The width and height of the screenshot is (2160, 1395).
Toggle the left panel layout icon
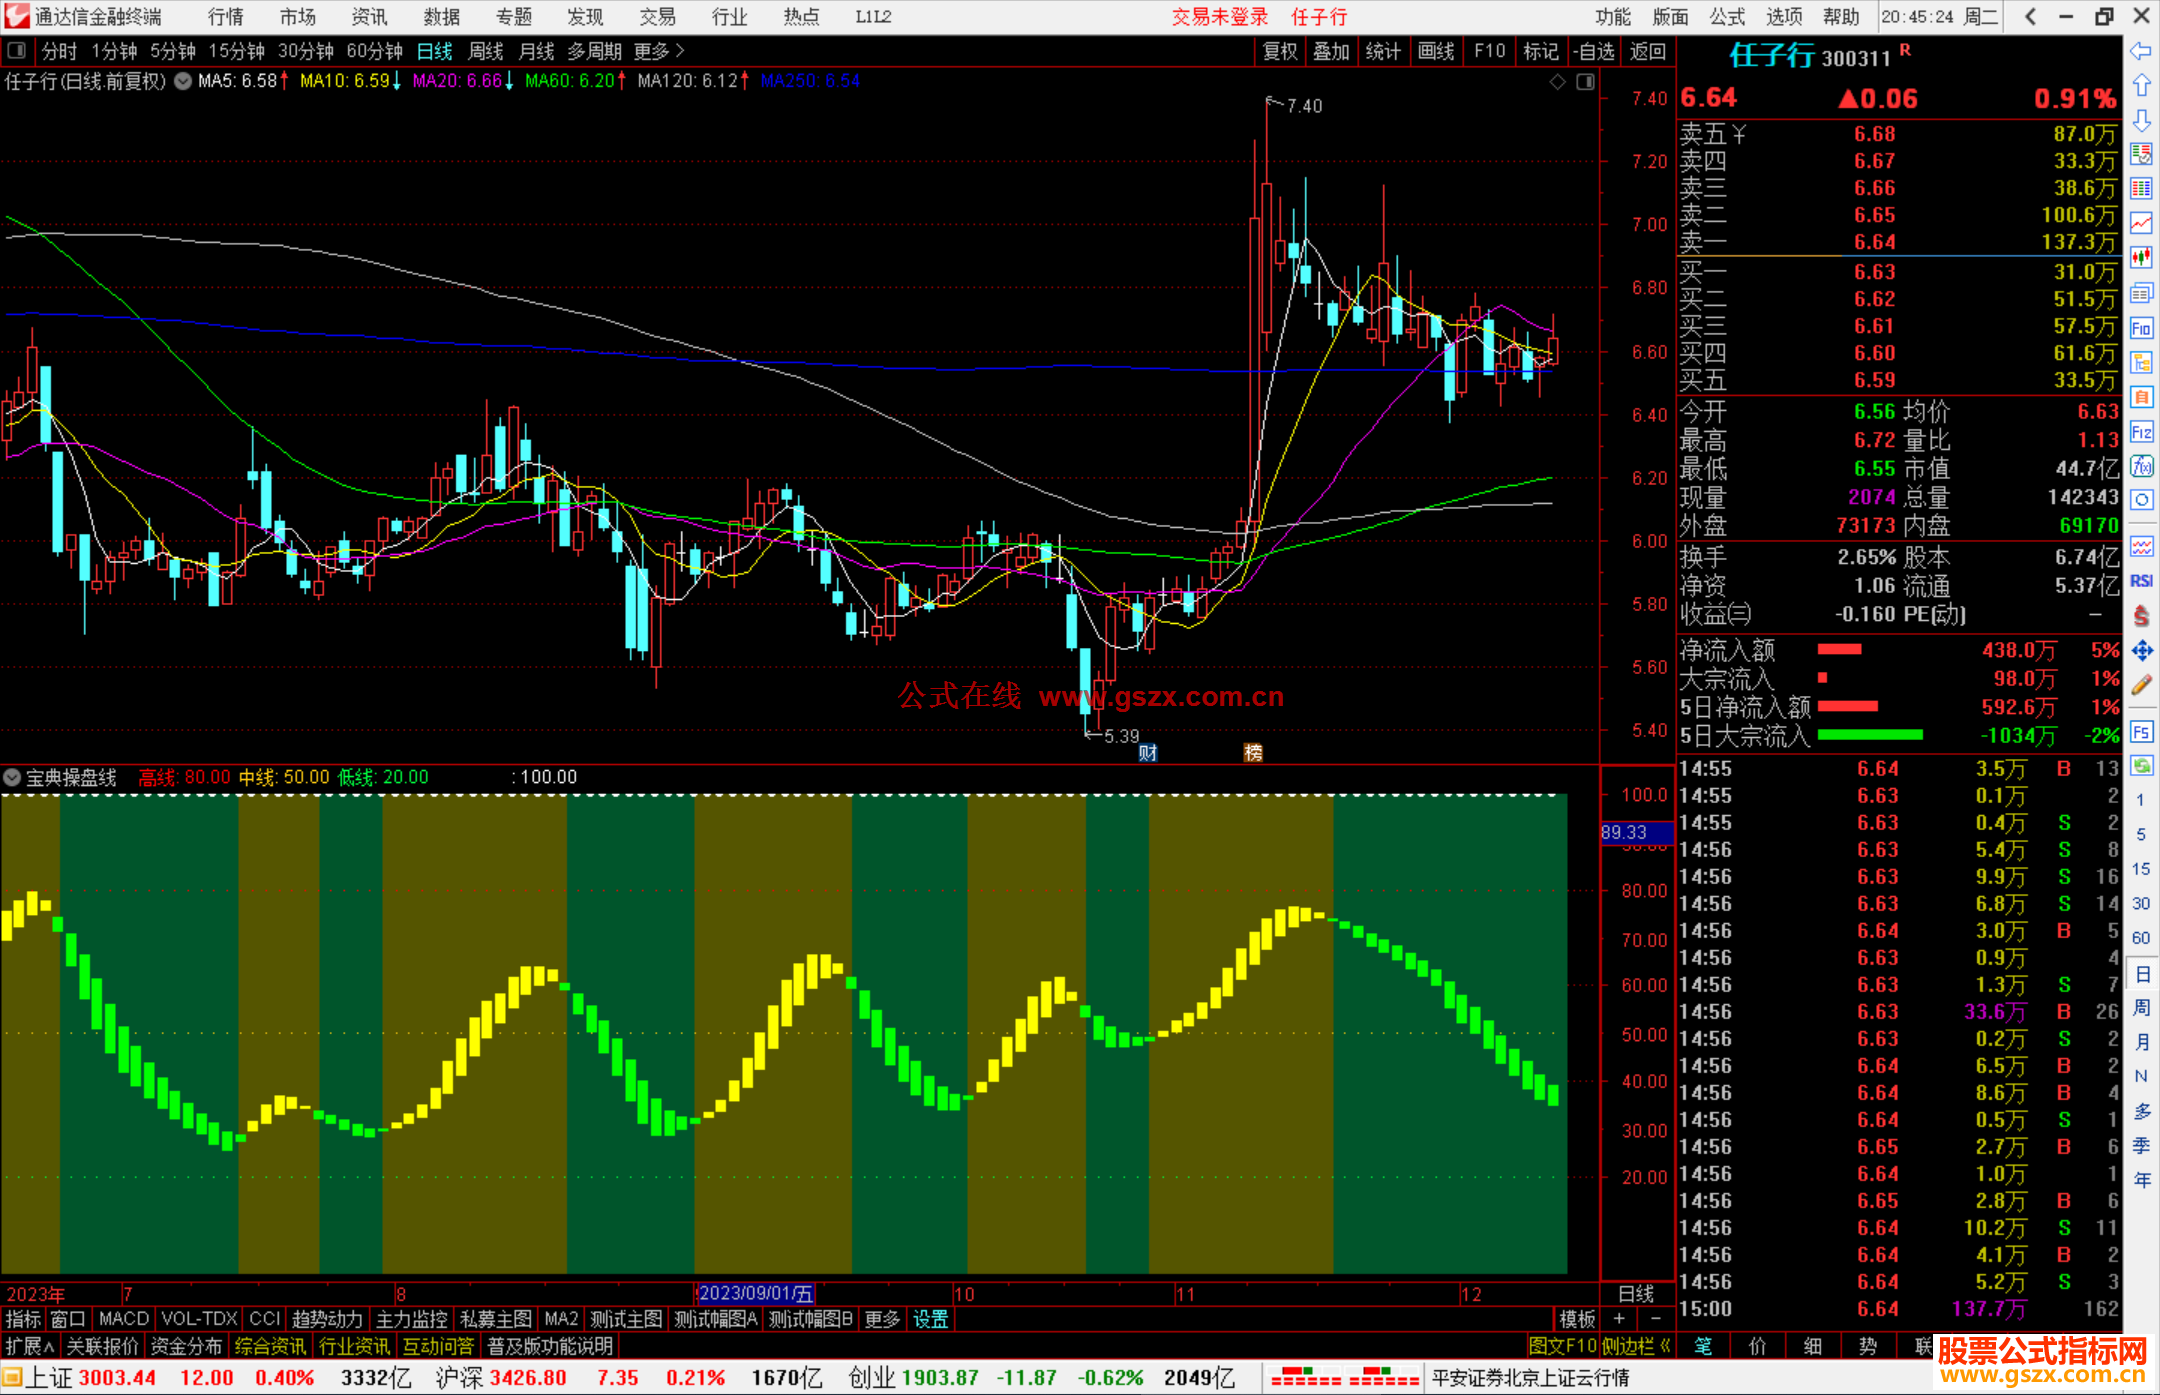[x=17, y=51]
